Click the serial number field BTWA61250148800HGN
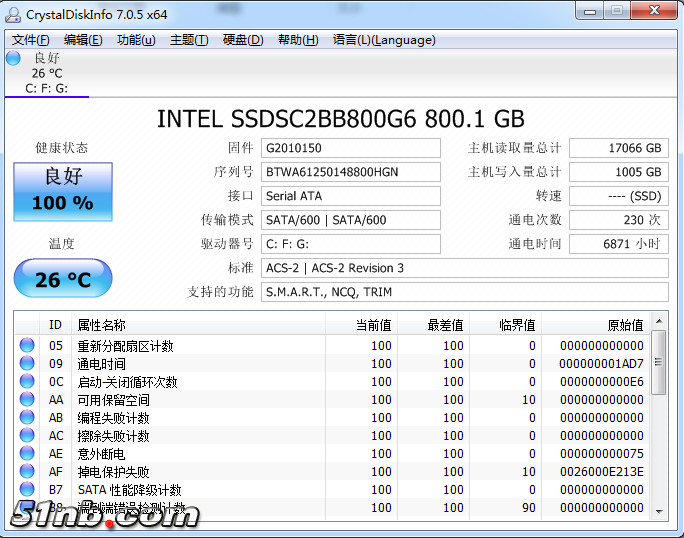Viewport: 684px width, 538px height. pyautogui.click(x=351, y=172)
